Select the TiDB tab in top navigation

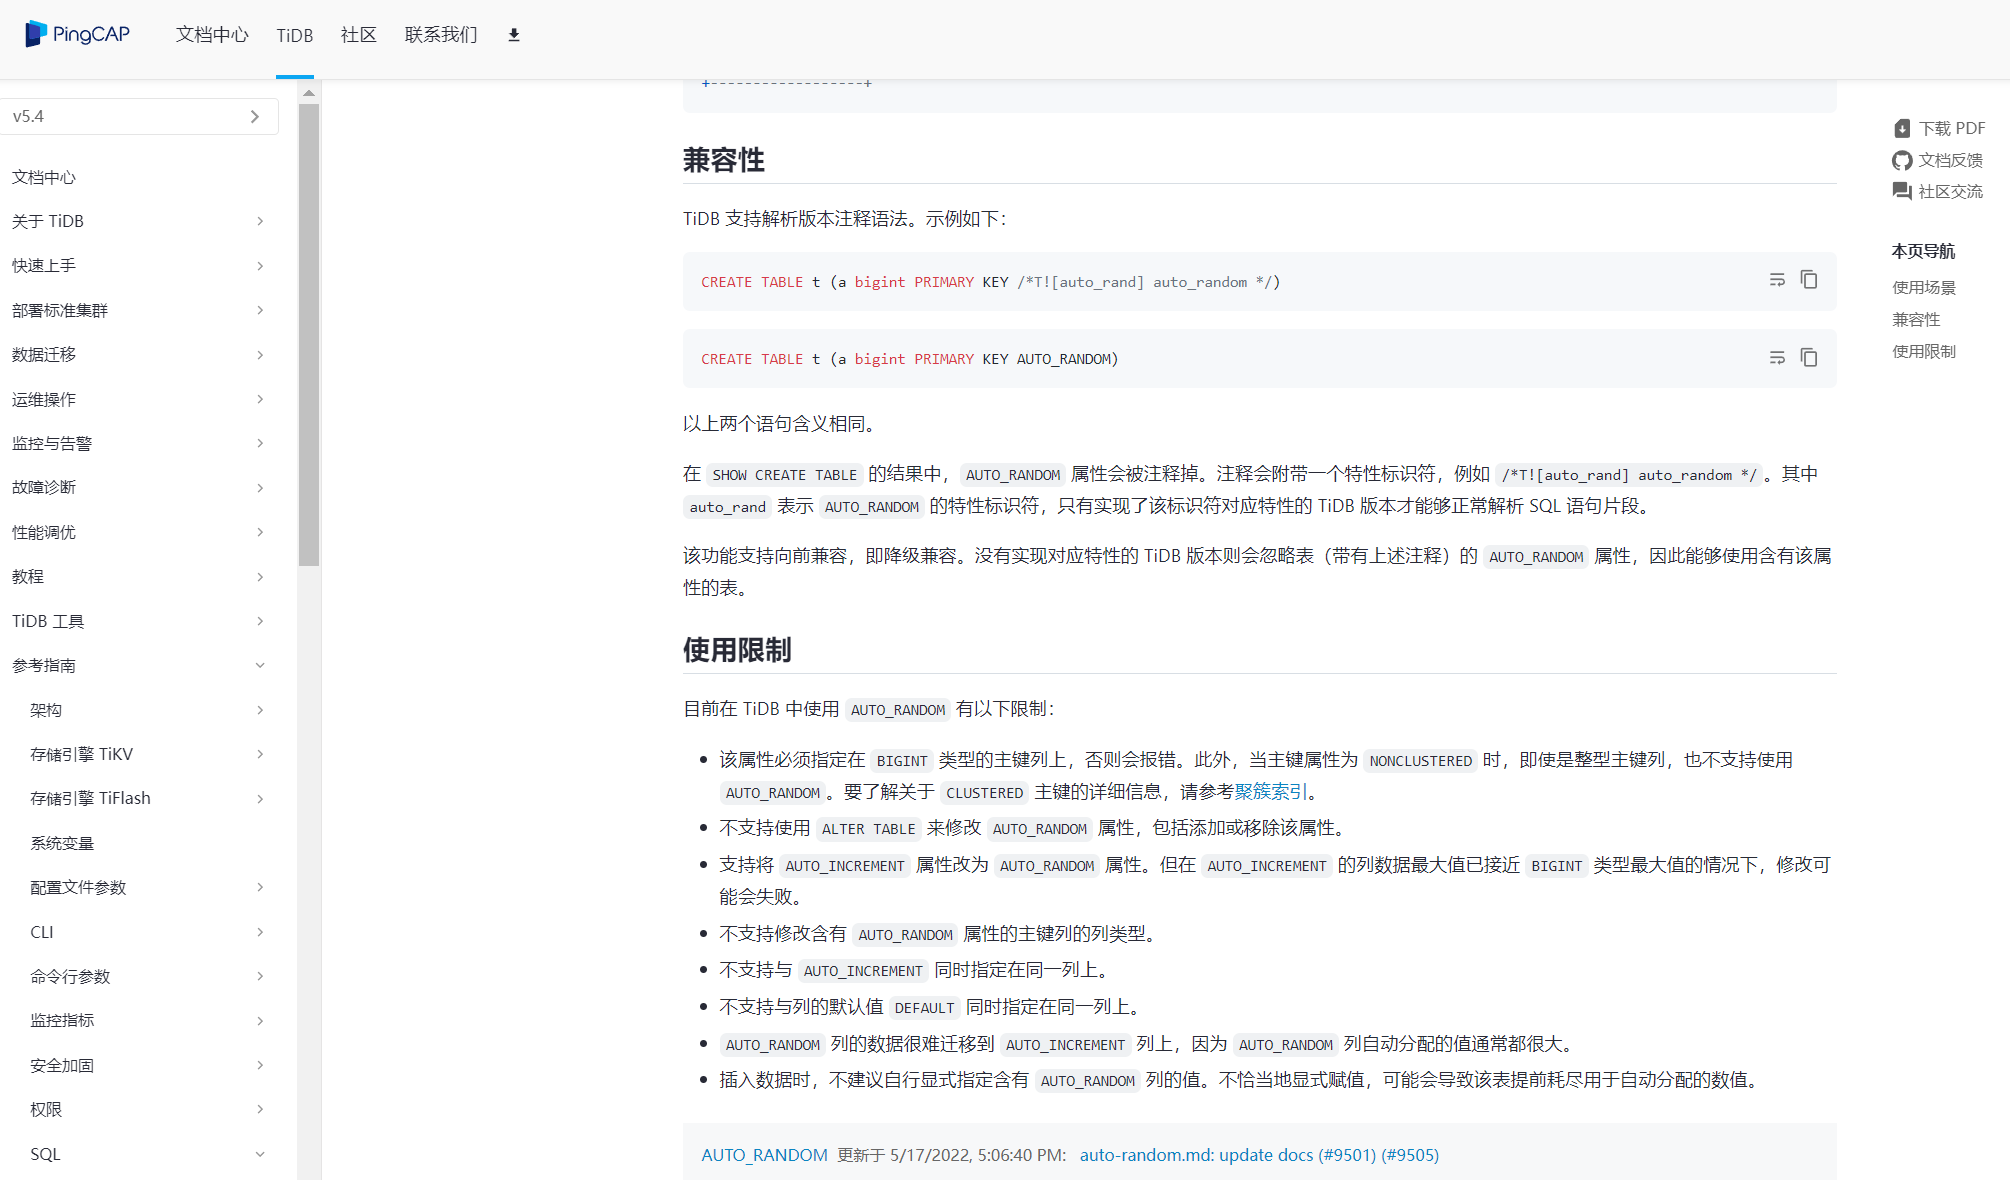point(294,36)
